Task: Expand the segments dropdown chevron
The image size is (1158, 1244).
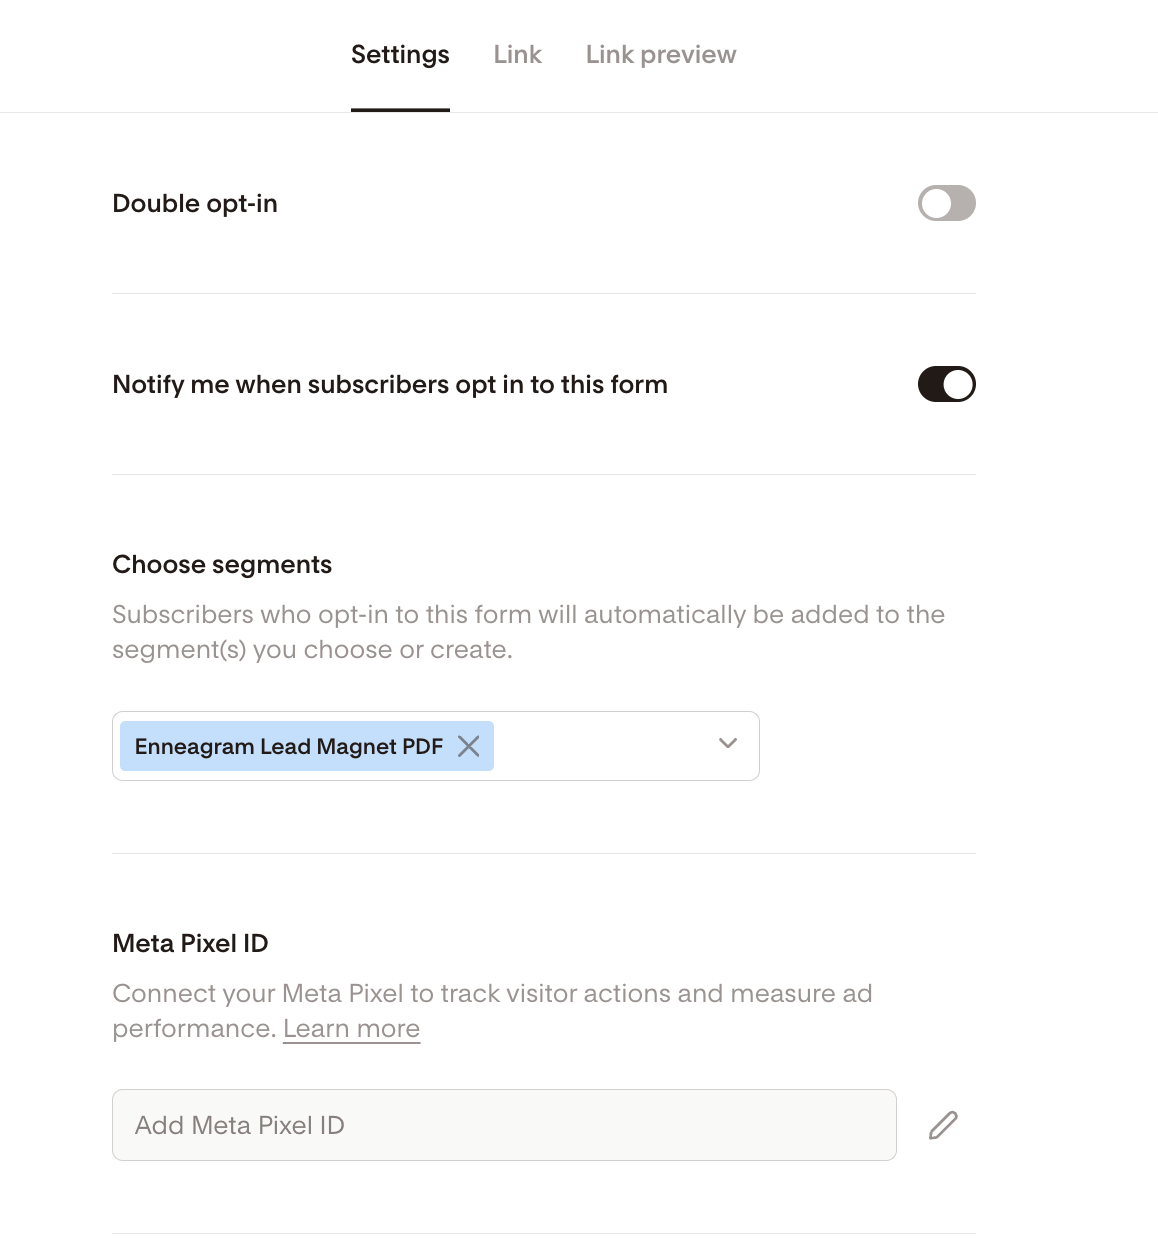Action: coord(728,743)
